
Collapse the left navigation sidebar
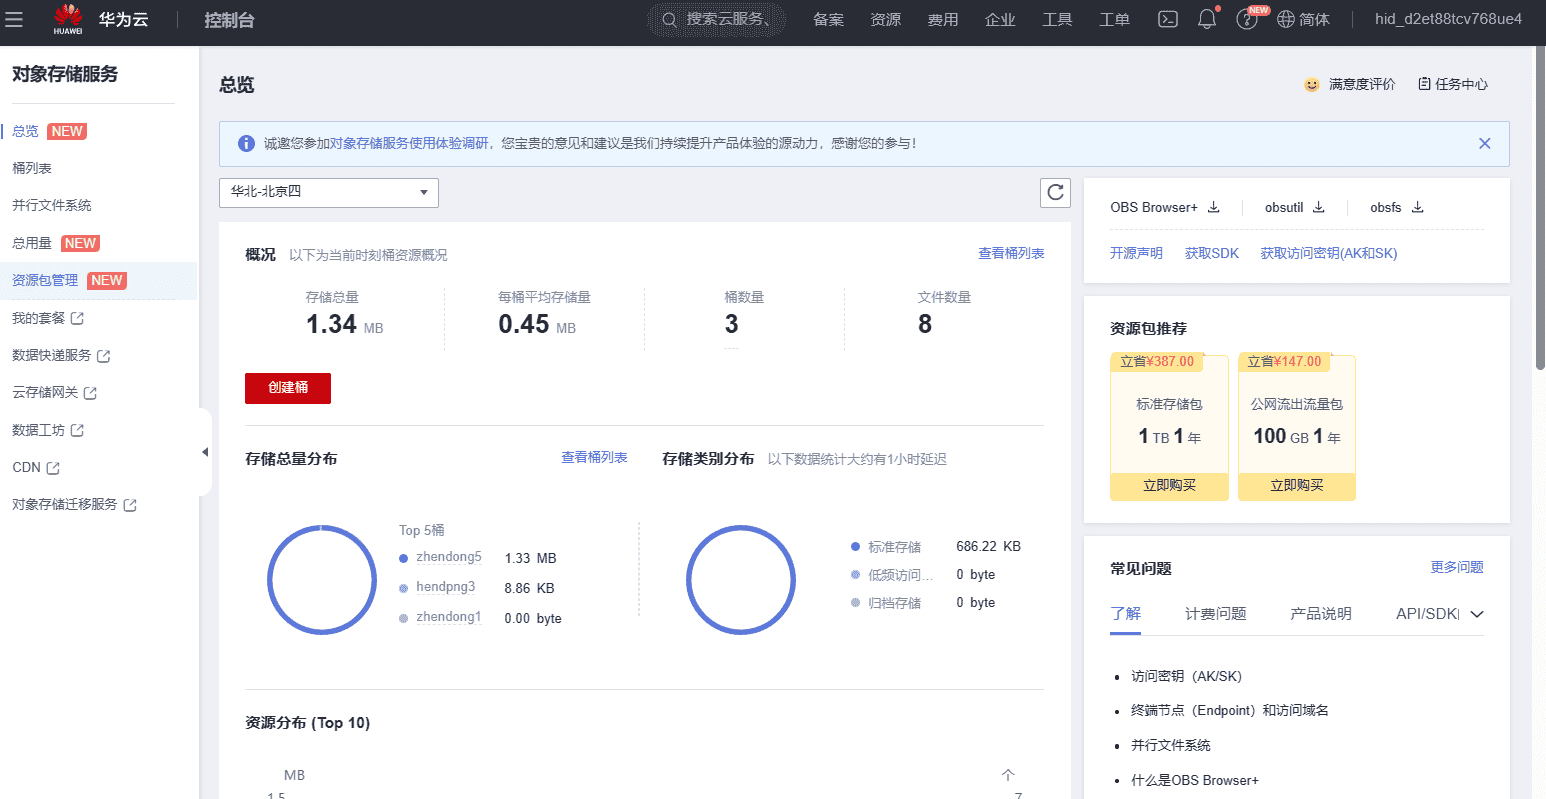click(205, 452)
